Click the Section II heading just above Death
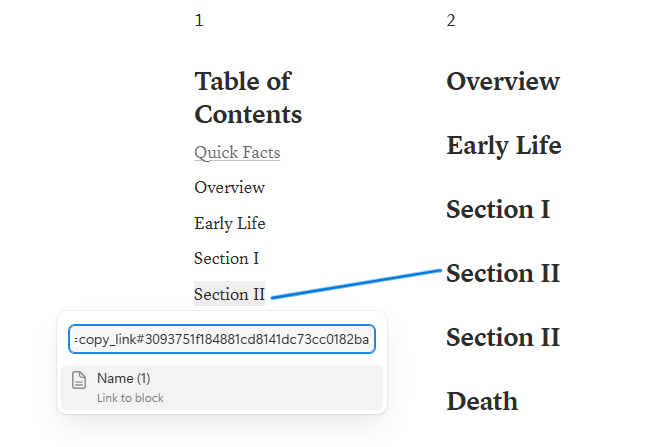 (503, 337)
